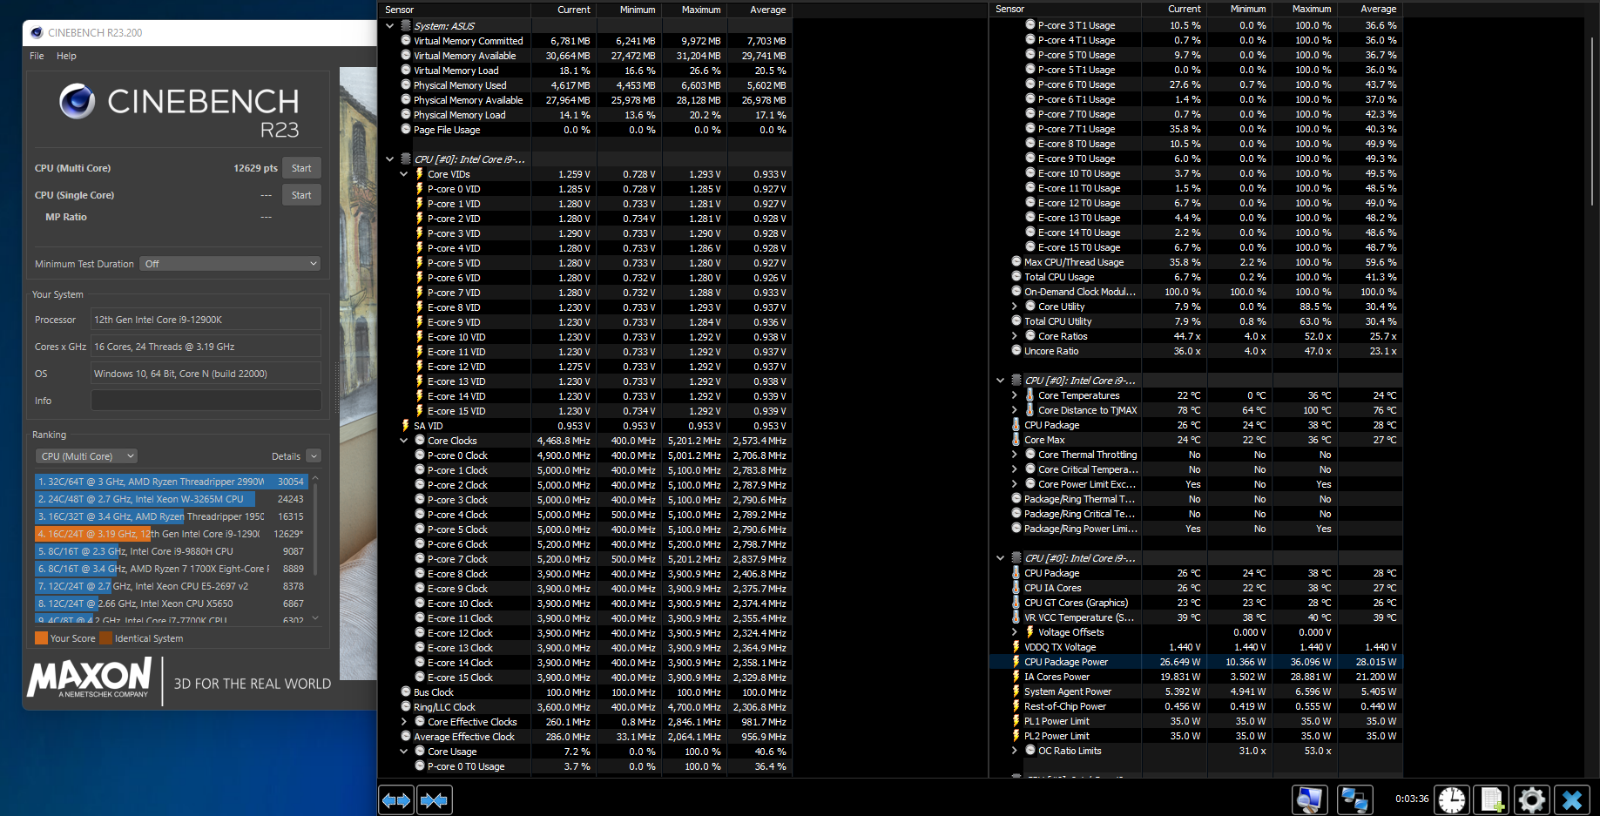Click the Maximum column header in left panel
Image resolution: width=1600 pixels, height=816 pixels.
coord(701,9)
